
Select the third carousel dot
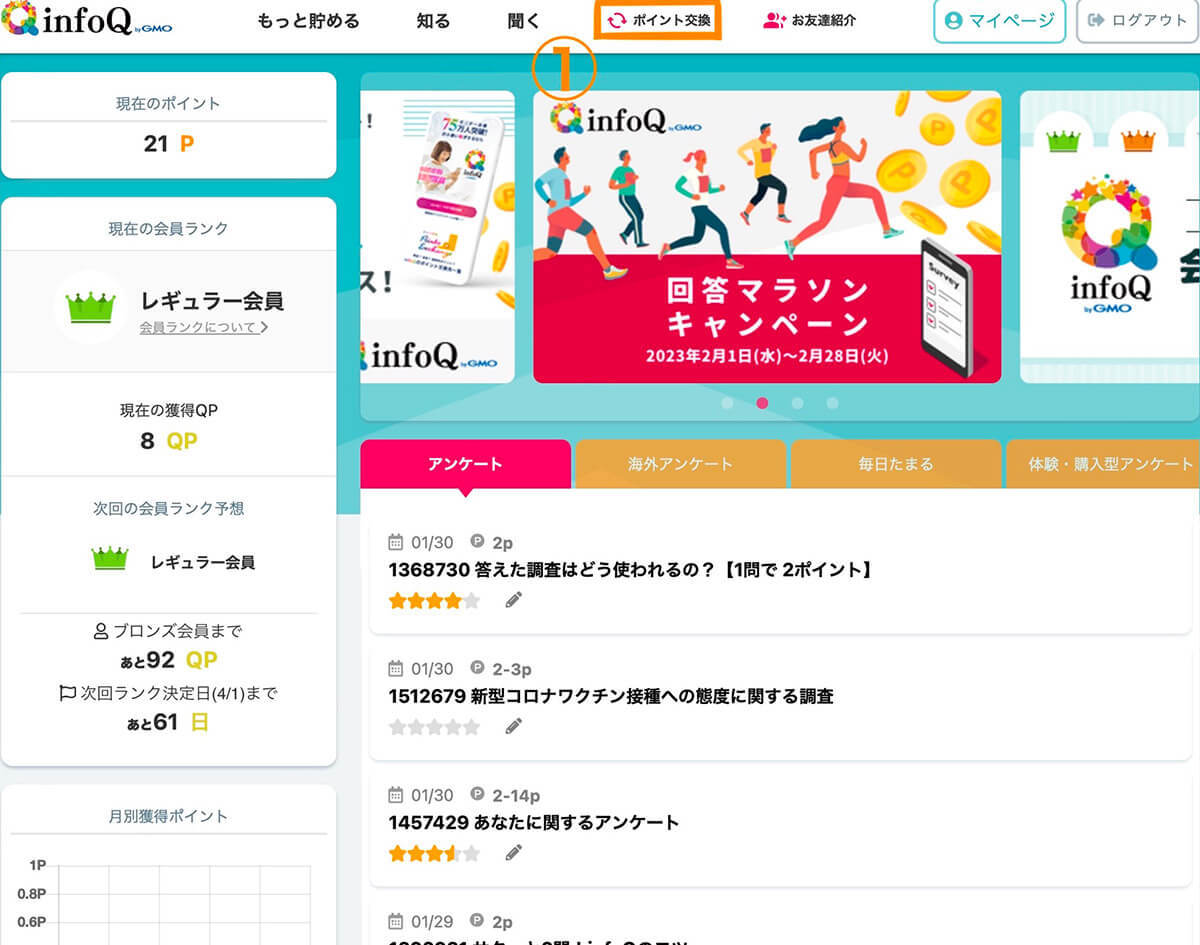point(797,403)
